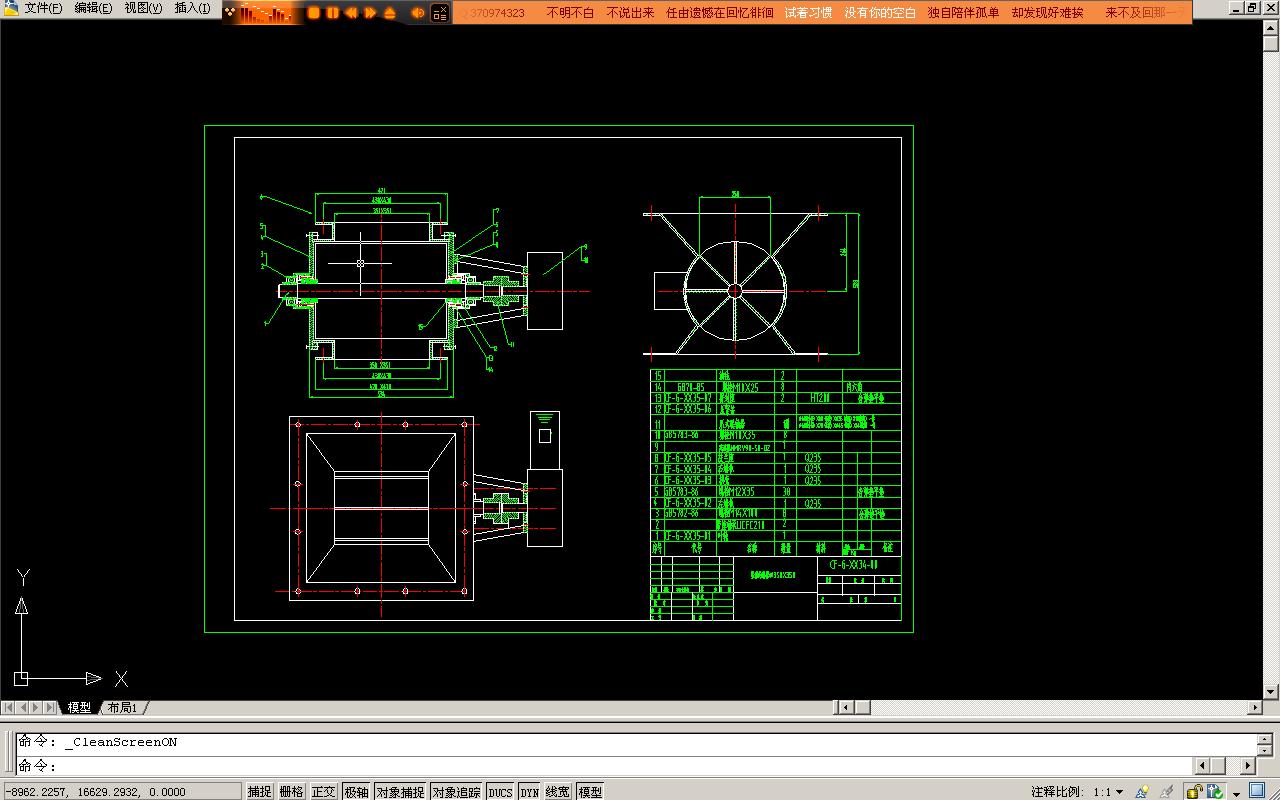Open the 文件(F) menu
Screen dimensions: 1280x800
click(43, 8)
